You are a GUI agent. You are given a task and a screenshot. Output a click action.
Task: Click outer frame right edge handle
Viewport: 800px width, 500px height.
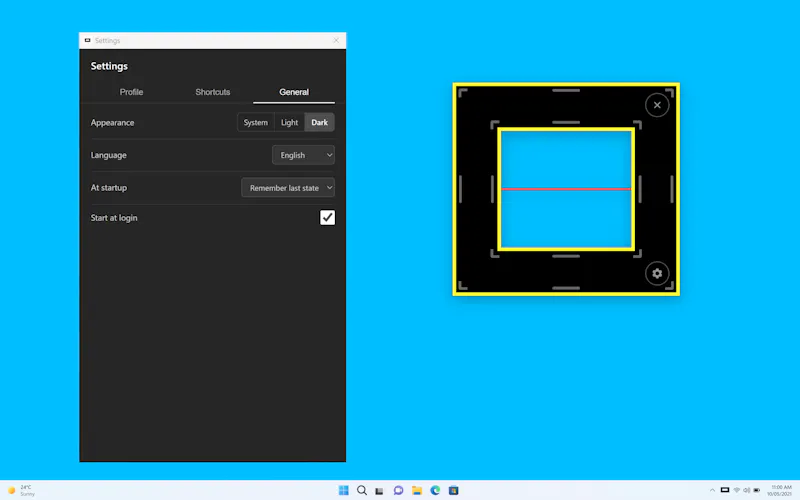coord(672,189)
